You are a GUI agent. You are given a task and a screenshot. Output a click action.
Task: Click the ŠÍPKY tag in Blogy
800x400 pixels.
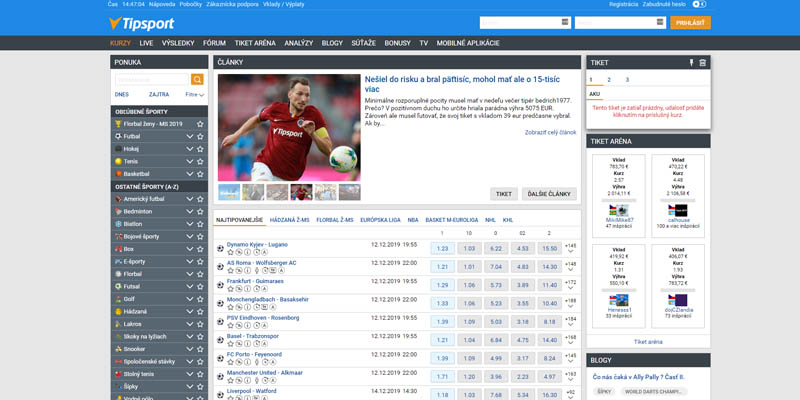605,392
